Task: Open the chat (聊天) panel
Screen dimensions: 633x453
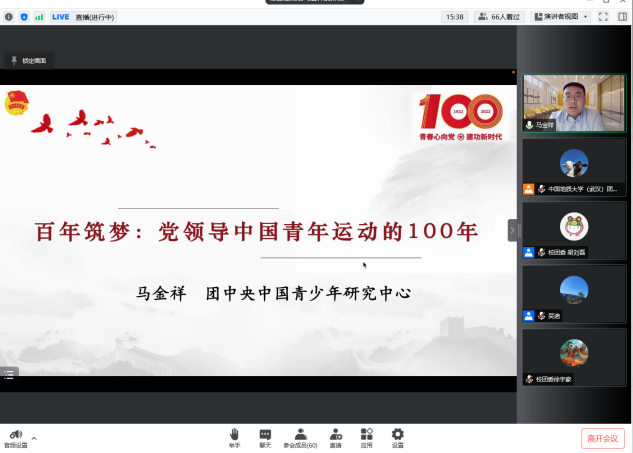Action: 265,436
